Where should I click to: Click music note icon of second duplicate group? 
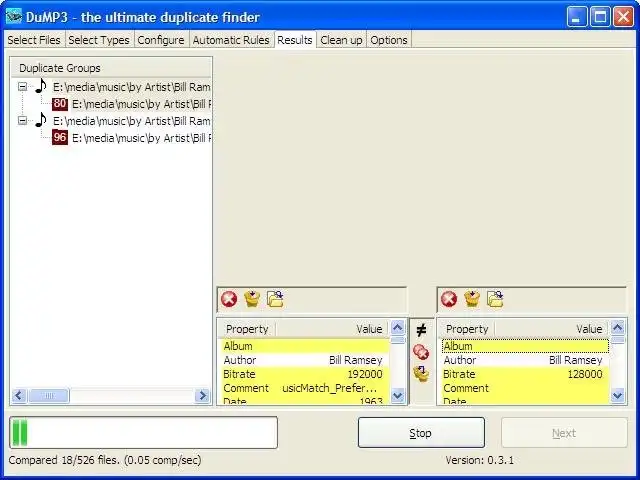click(x=40, y=120)
